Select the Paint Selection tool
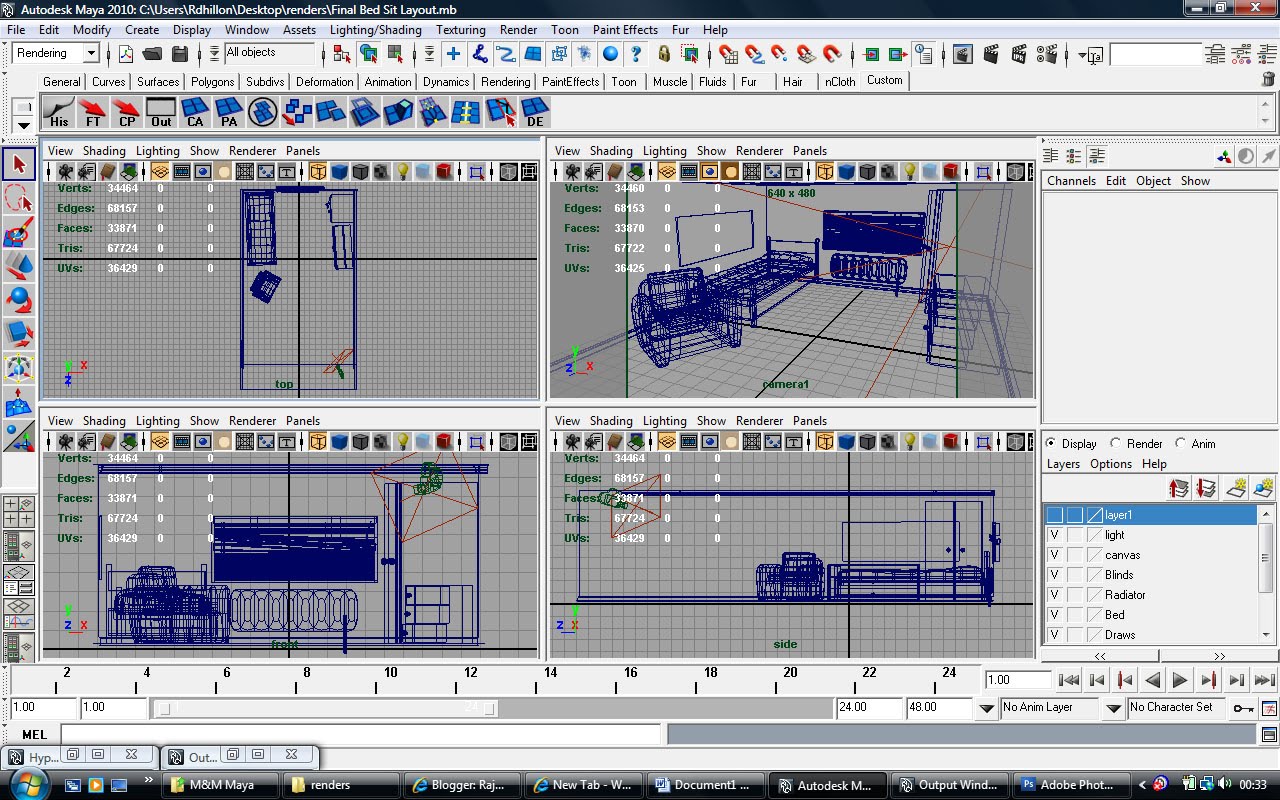The height and width of the screenshot is (800, 1280). 19,232
